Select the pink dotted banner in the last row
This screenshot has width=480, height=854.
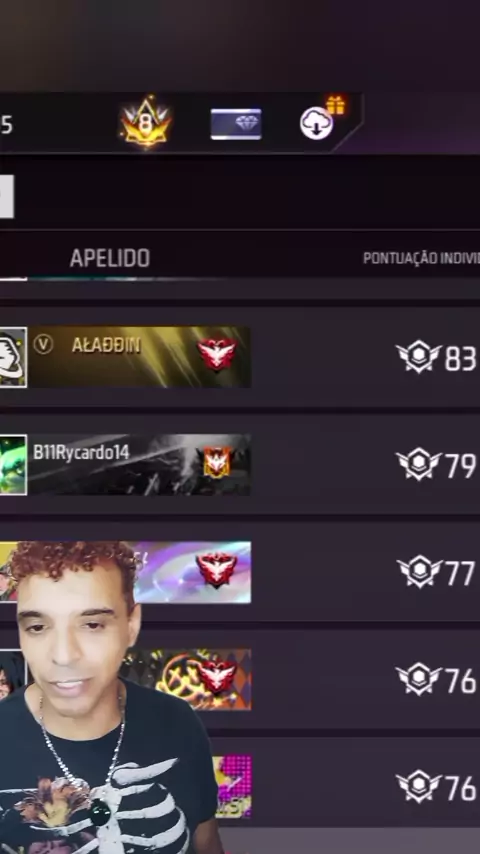pos(233,786)
